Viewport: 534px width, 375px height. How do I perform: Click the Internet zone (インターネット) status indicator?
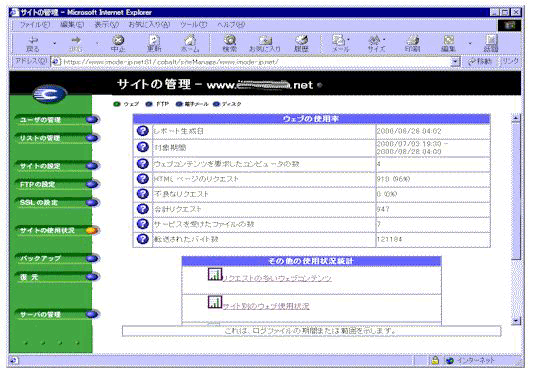(470, 360)
